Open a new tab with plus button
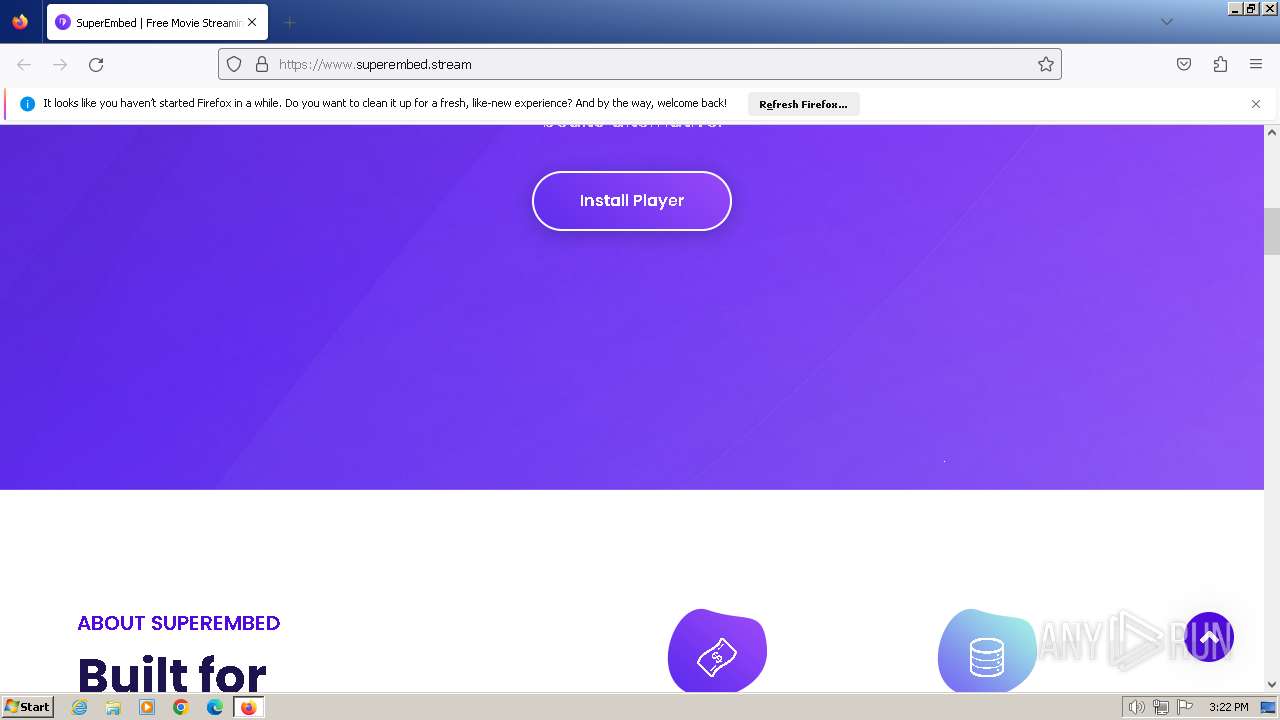The image size is (1280, 720). click(x=289, y=22)
